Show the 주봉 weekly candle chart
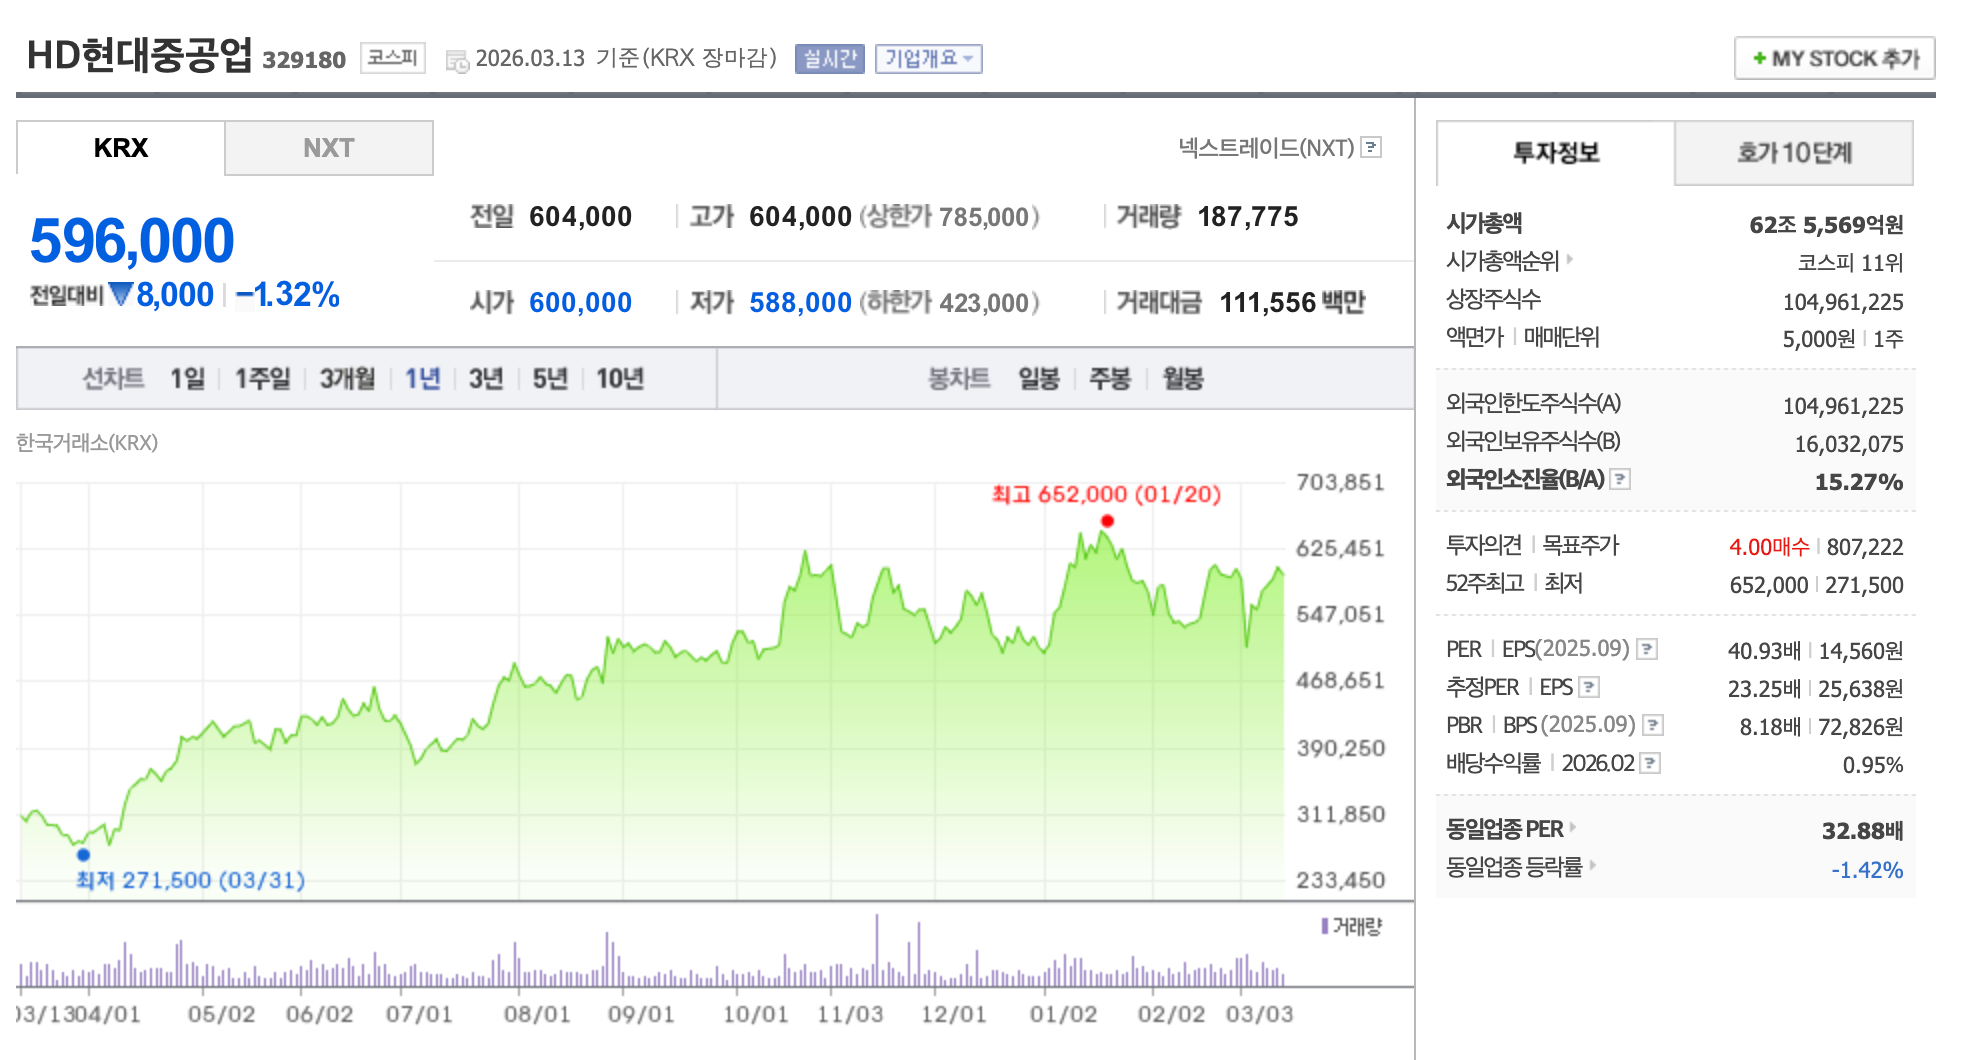 [1110, 379]
